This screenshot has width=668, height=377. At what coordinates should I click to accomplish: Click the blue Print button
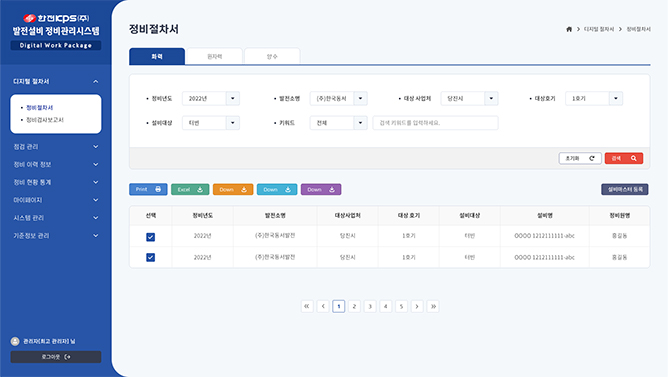tap(148, 189)
